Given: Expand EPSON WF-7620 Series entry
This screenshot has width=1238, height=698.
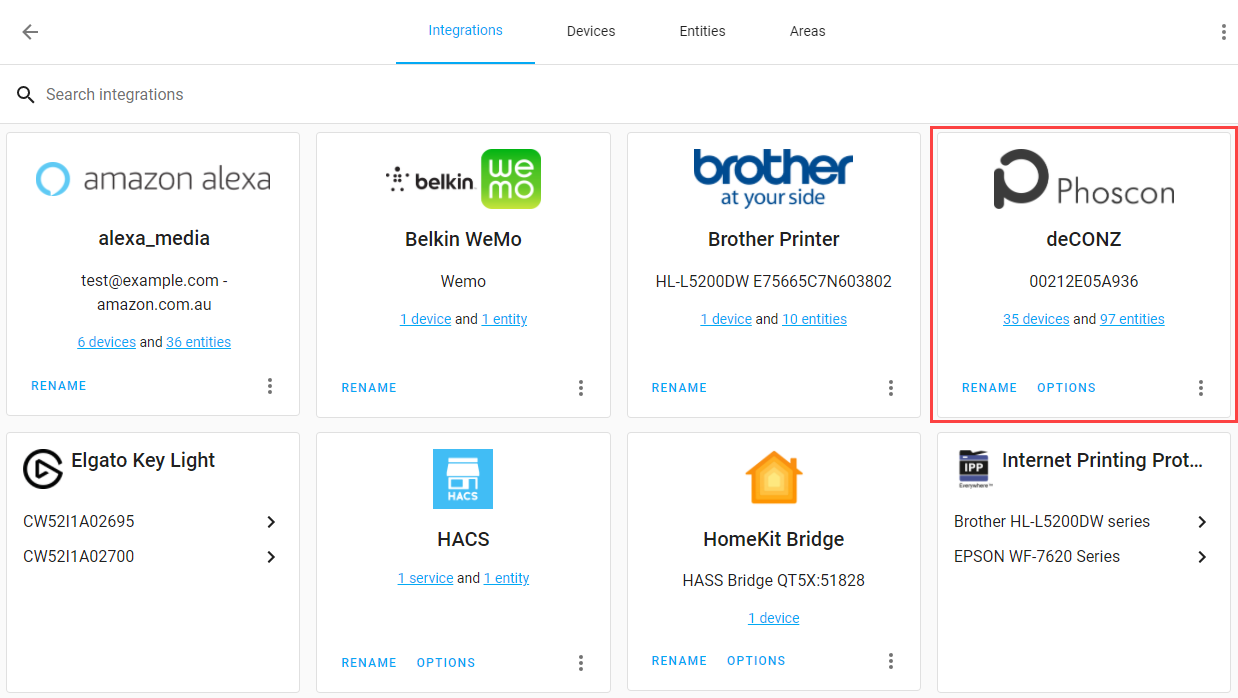Looking at the screenshot, I should click(1202, 557).
